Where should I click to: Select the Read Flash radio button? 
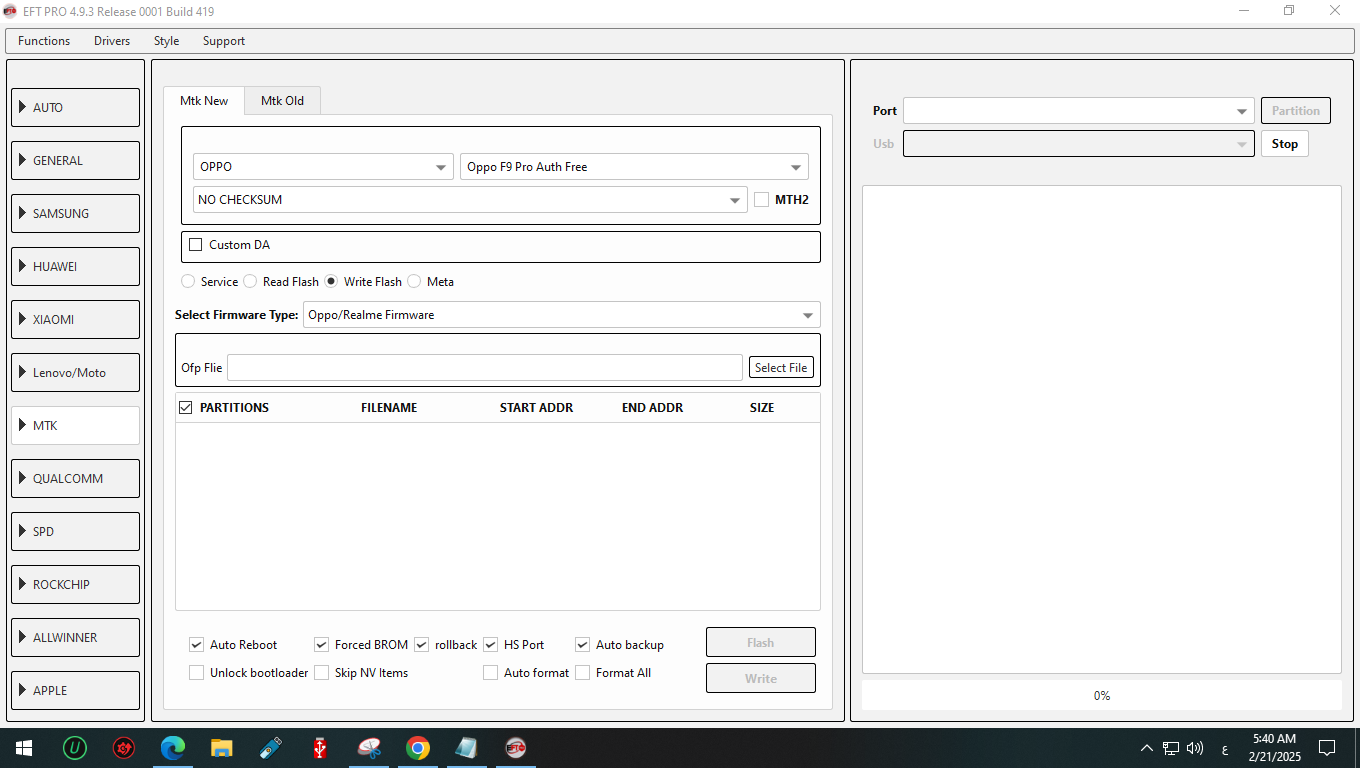point(250,281)
